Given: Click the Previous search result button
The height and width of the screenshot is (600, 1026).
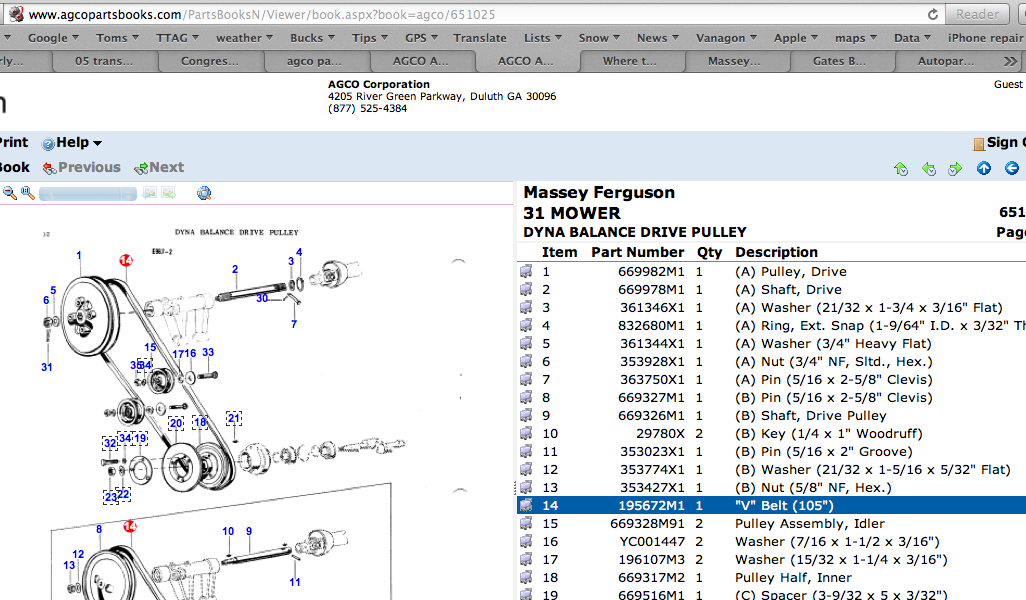Looking at the screenshot, I should (x=82, y=168).
